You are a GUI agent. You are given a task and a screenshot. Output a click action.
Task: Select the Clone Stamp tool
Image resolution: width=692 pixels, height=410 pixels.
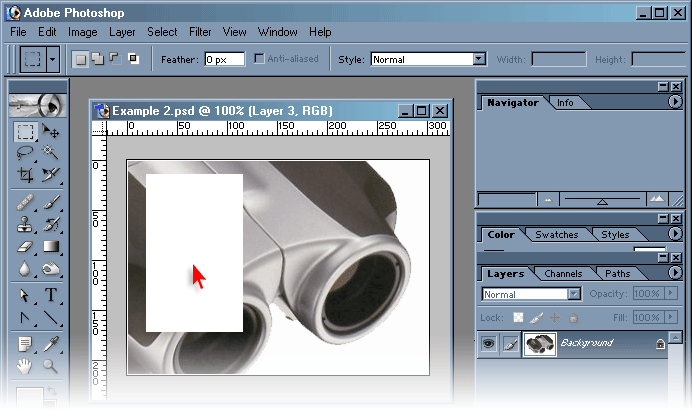pos(25,224)
